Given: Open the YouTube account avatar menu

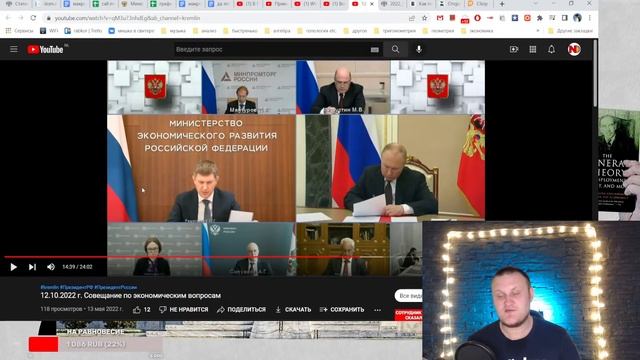Looking at the screenshot, I should click(574, 49).
